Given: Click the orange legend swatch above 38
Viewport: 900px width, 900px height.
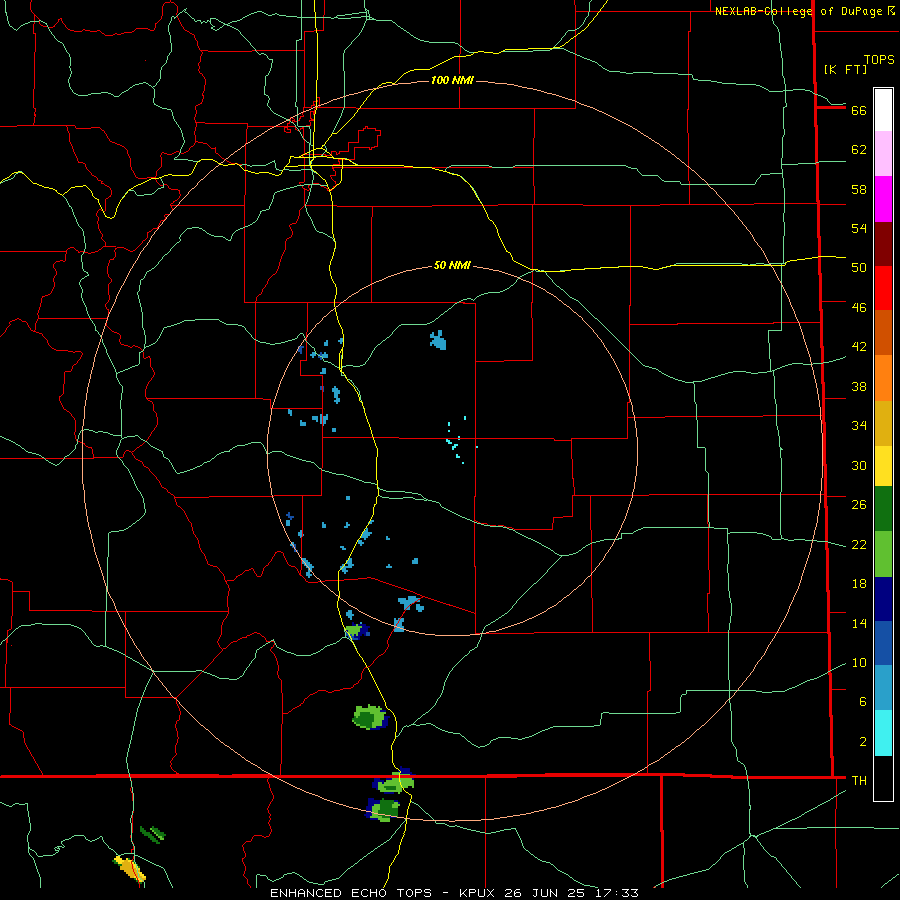Looking at the screenshot, I should 883,378.
